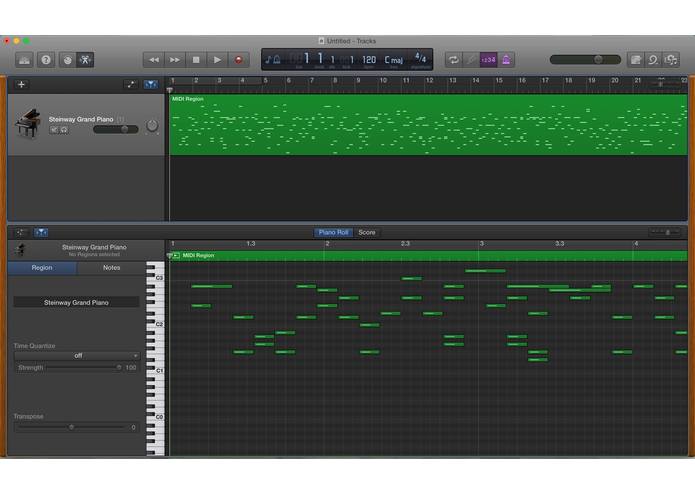Screen dimensions: 695x494
Task: Play the C3 piano key
Action: click(x=155, y=278)
